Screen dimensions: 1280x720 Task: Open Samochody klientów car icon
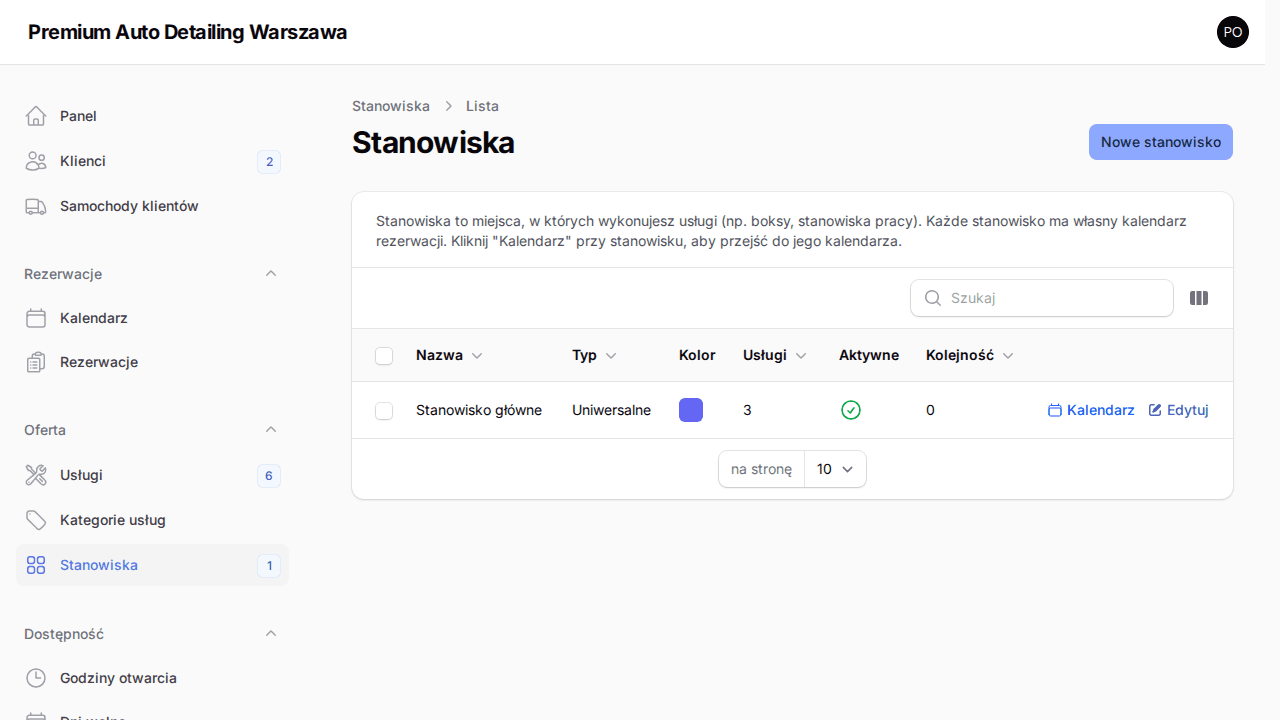tap(36, 206)
